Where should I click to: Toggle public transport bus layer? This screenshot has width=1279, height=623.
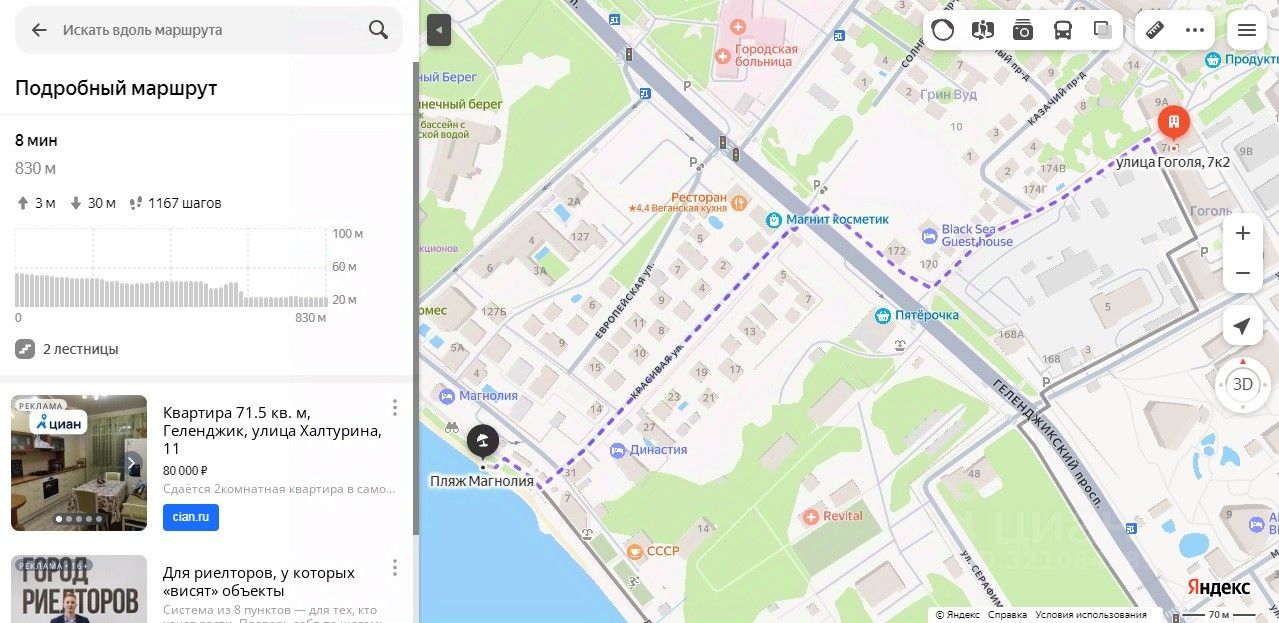coord(1063,30)
